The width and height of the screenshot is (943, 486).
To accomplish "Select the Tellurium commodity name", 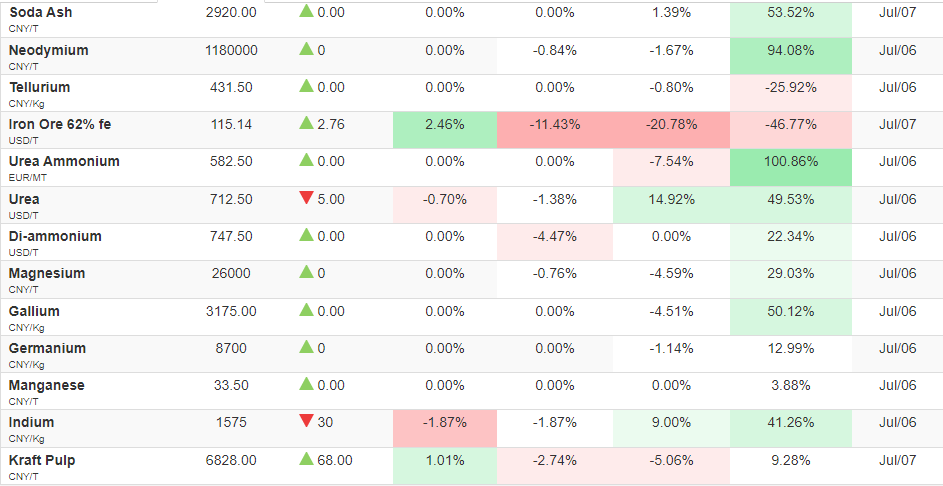I will point(39,87).
